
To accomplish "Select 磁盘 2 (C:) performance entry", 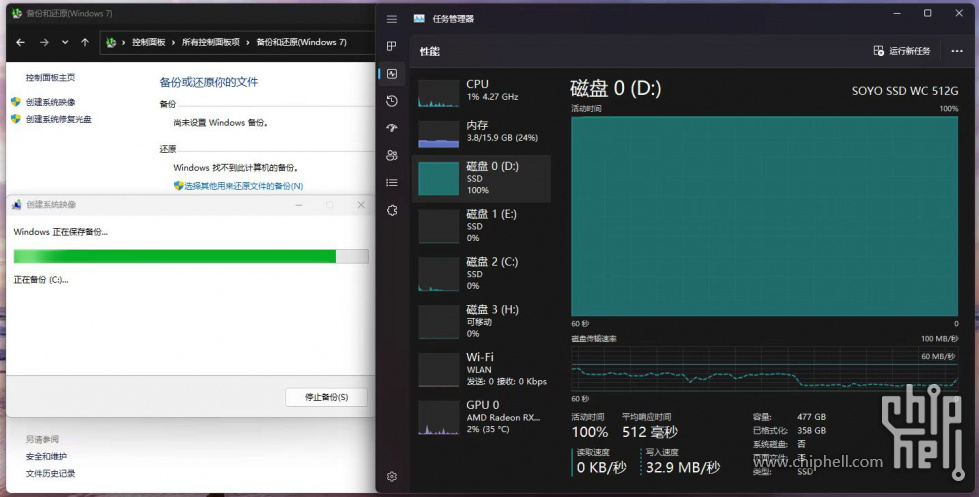I will pyautogui.click(x=481, y=274).
